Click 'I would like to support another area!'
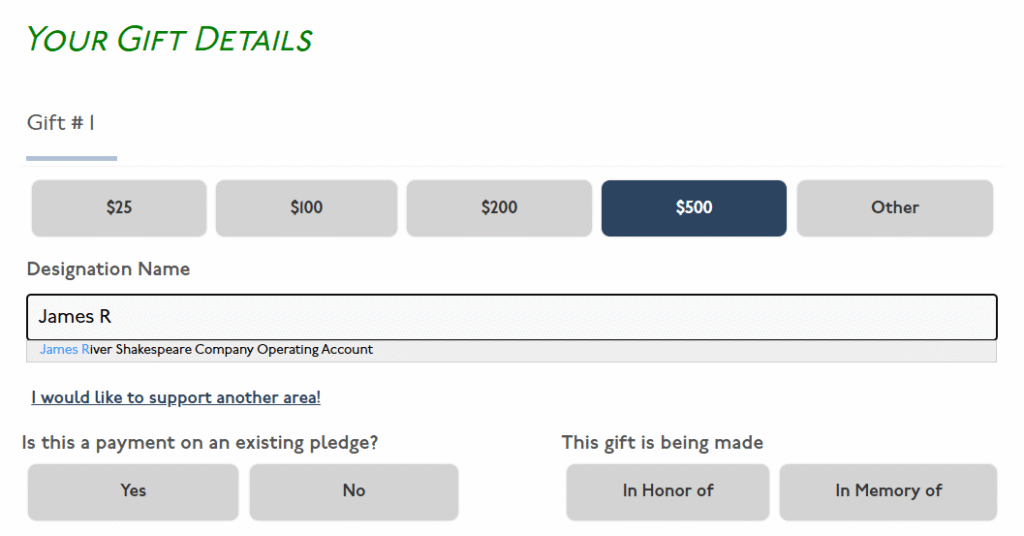 176,398
